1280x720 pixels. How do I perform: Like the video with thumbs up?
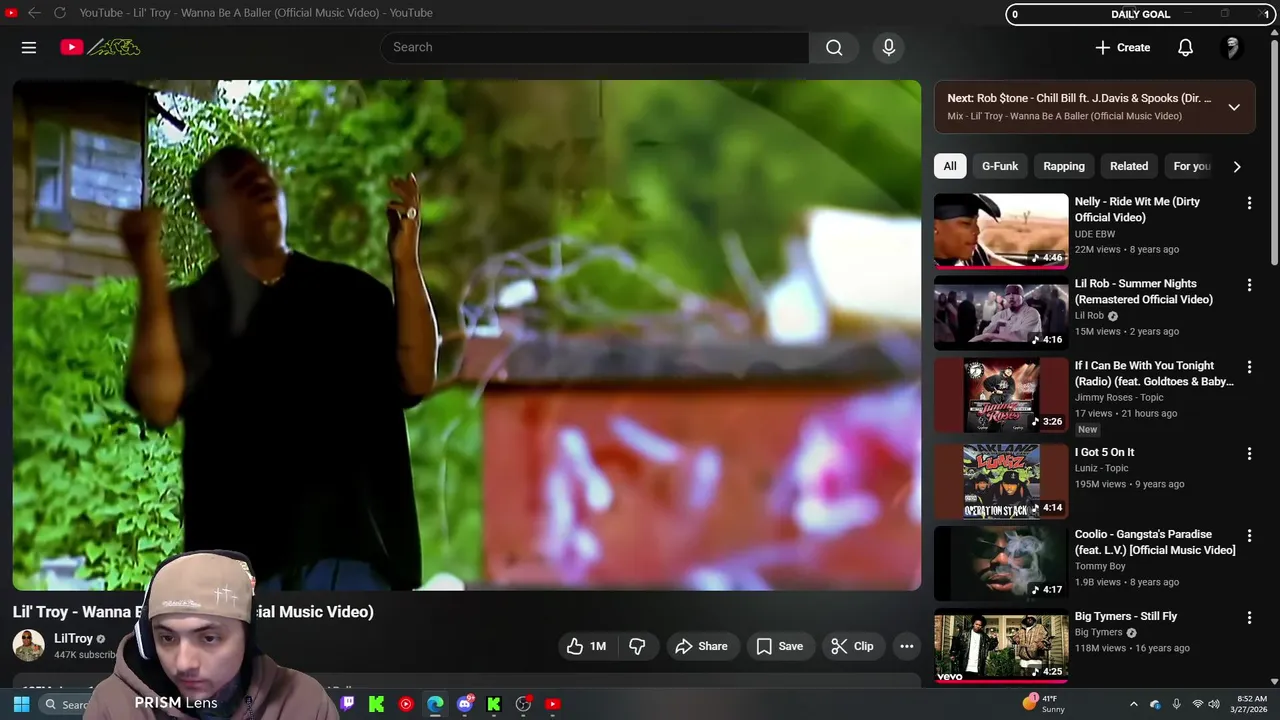click(x=587, y=646)
